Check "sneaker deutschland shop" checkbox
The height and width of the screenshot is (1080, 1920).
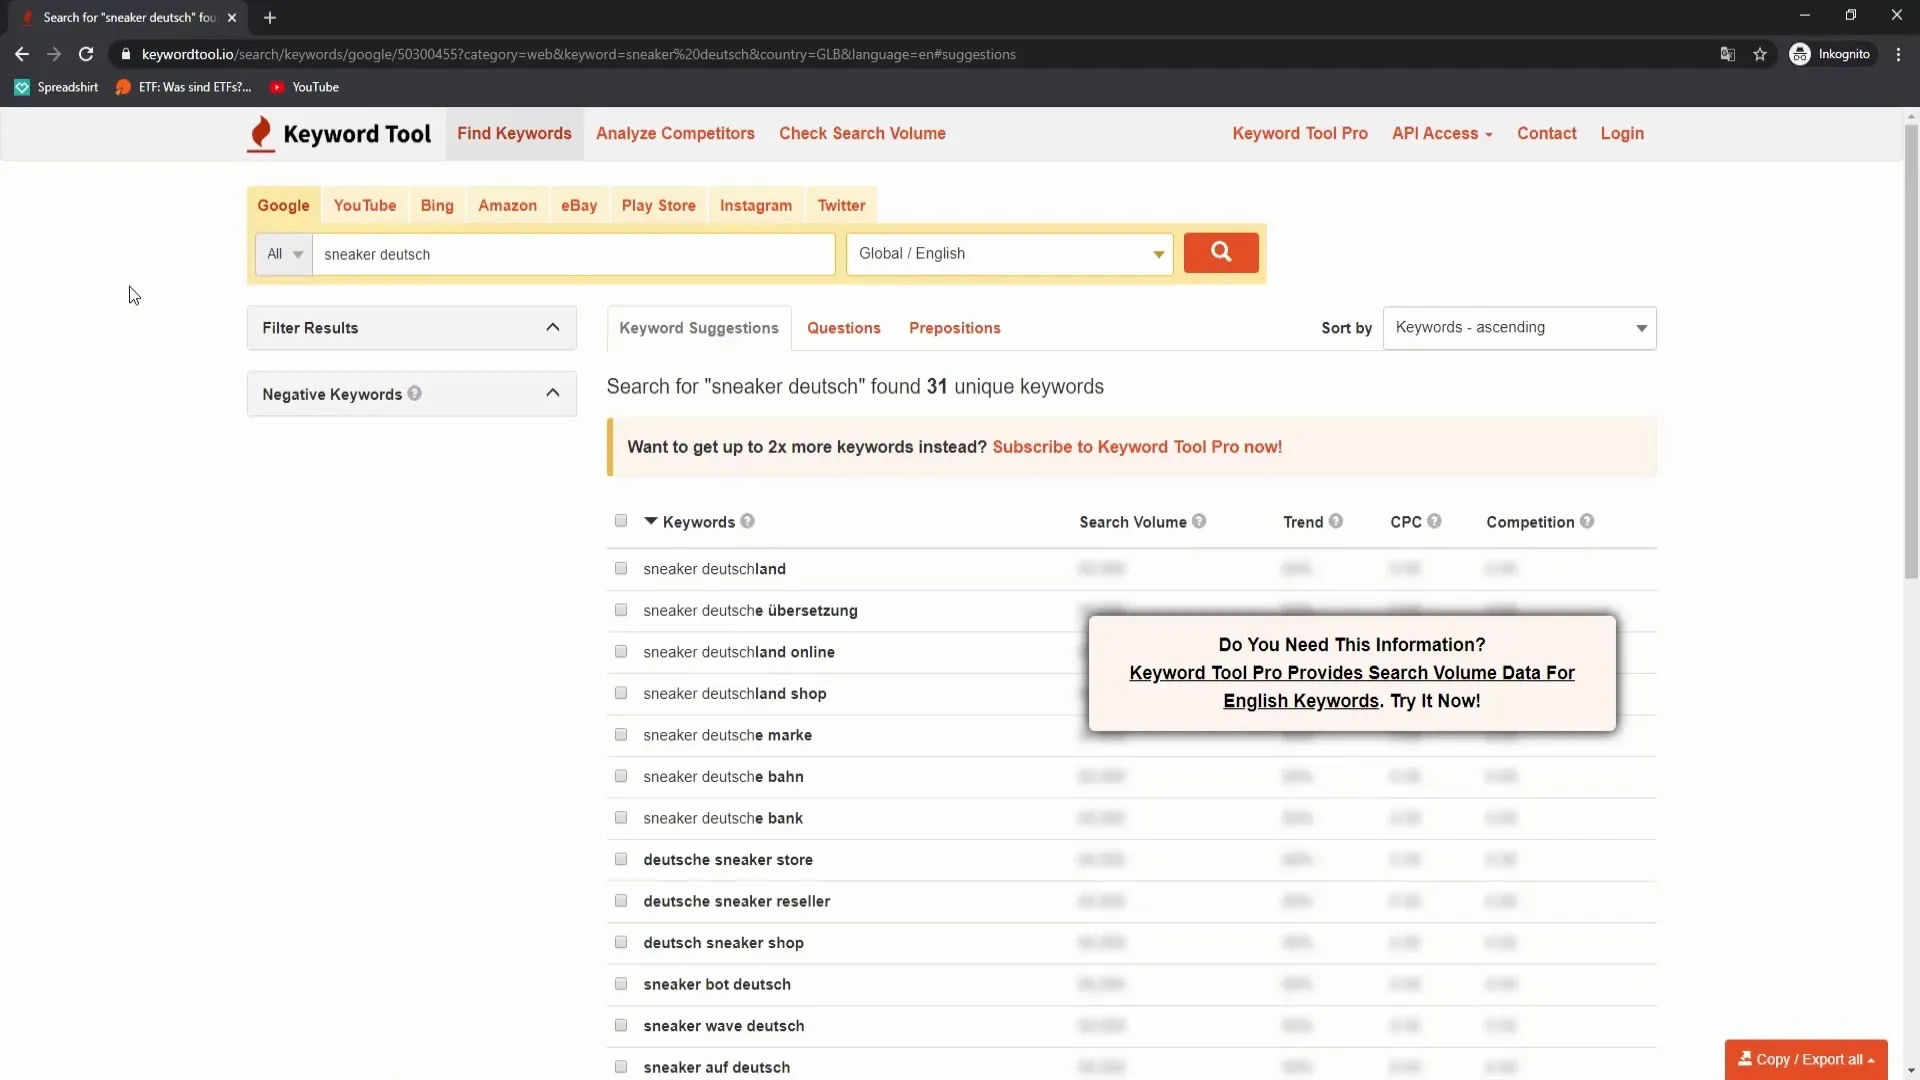click(621, 693)
